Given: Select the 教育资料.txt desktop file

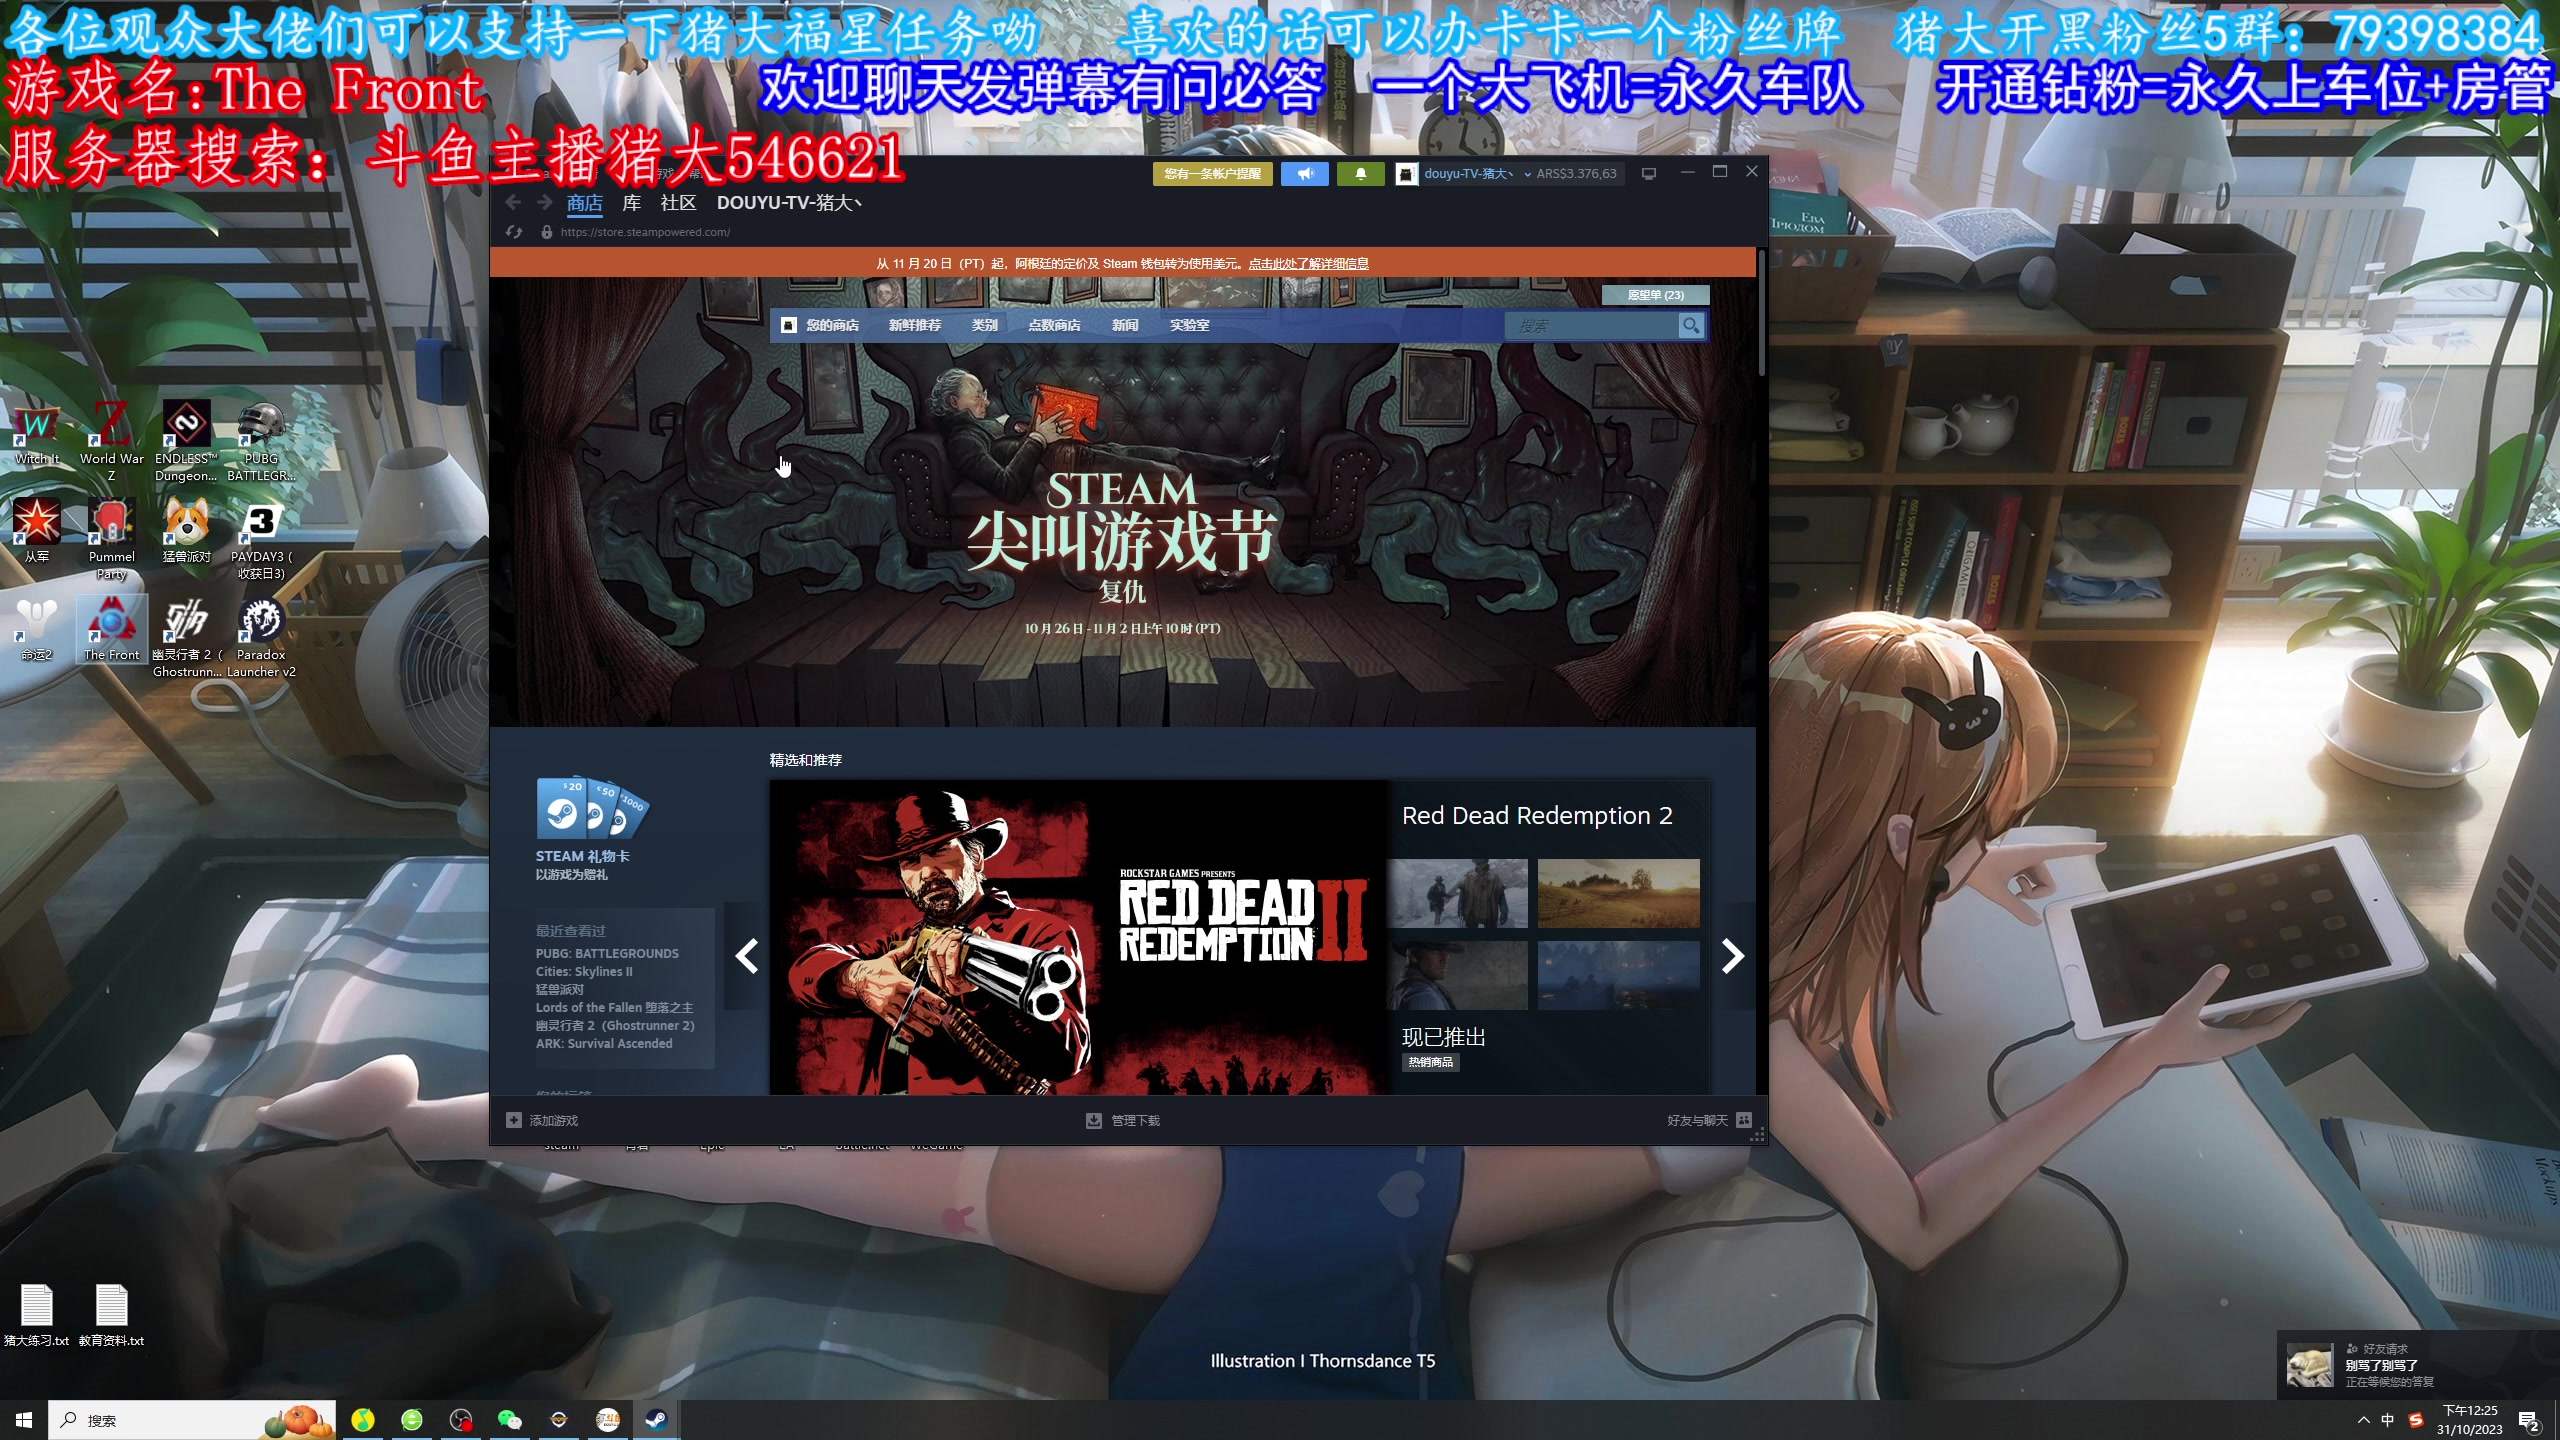Looking at the screenshot, I should pyautogui.click(x=111, y=1315).
